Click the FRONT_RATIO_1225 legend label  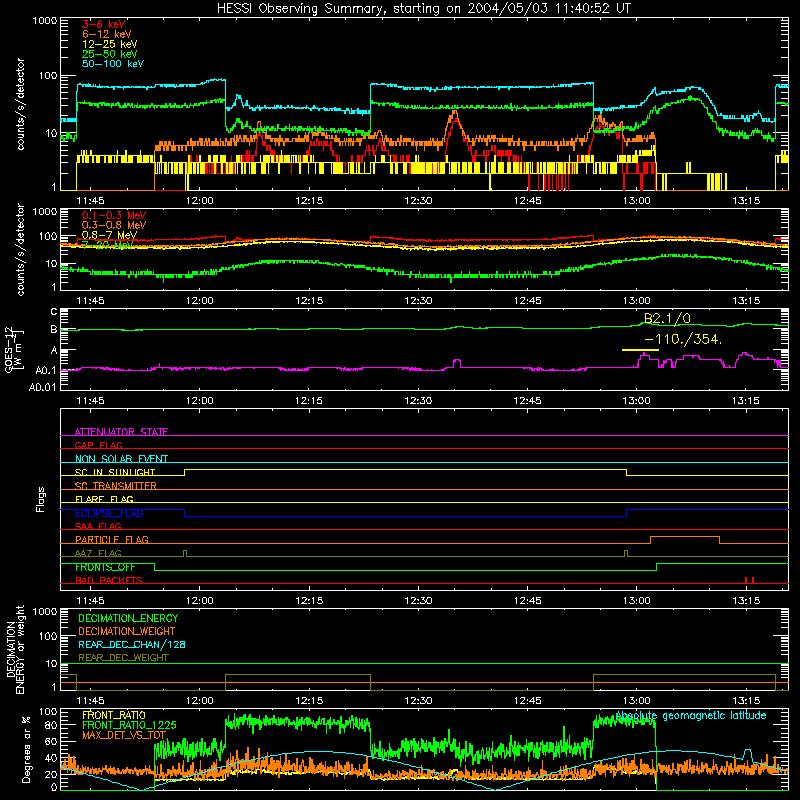(x=129, y=725)
